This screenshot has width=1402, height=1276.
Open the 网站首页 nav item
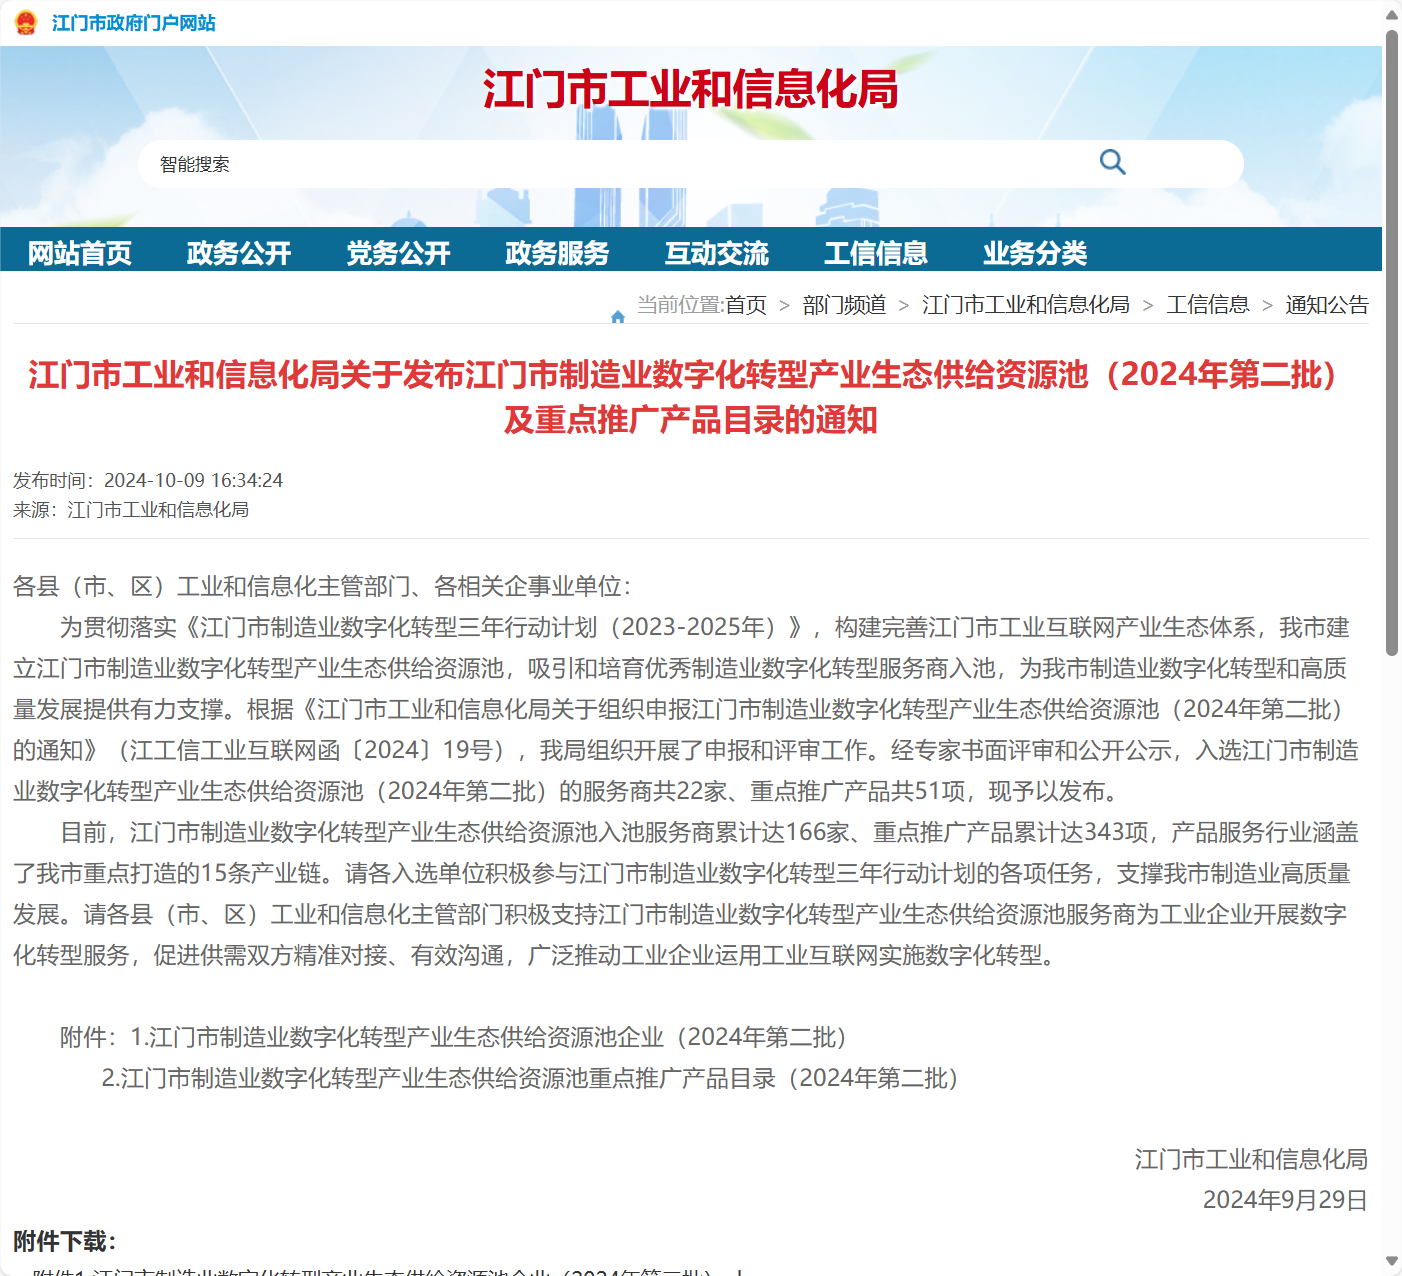coord(80,253)
